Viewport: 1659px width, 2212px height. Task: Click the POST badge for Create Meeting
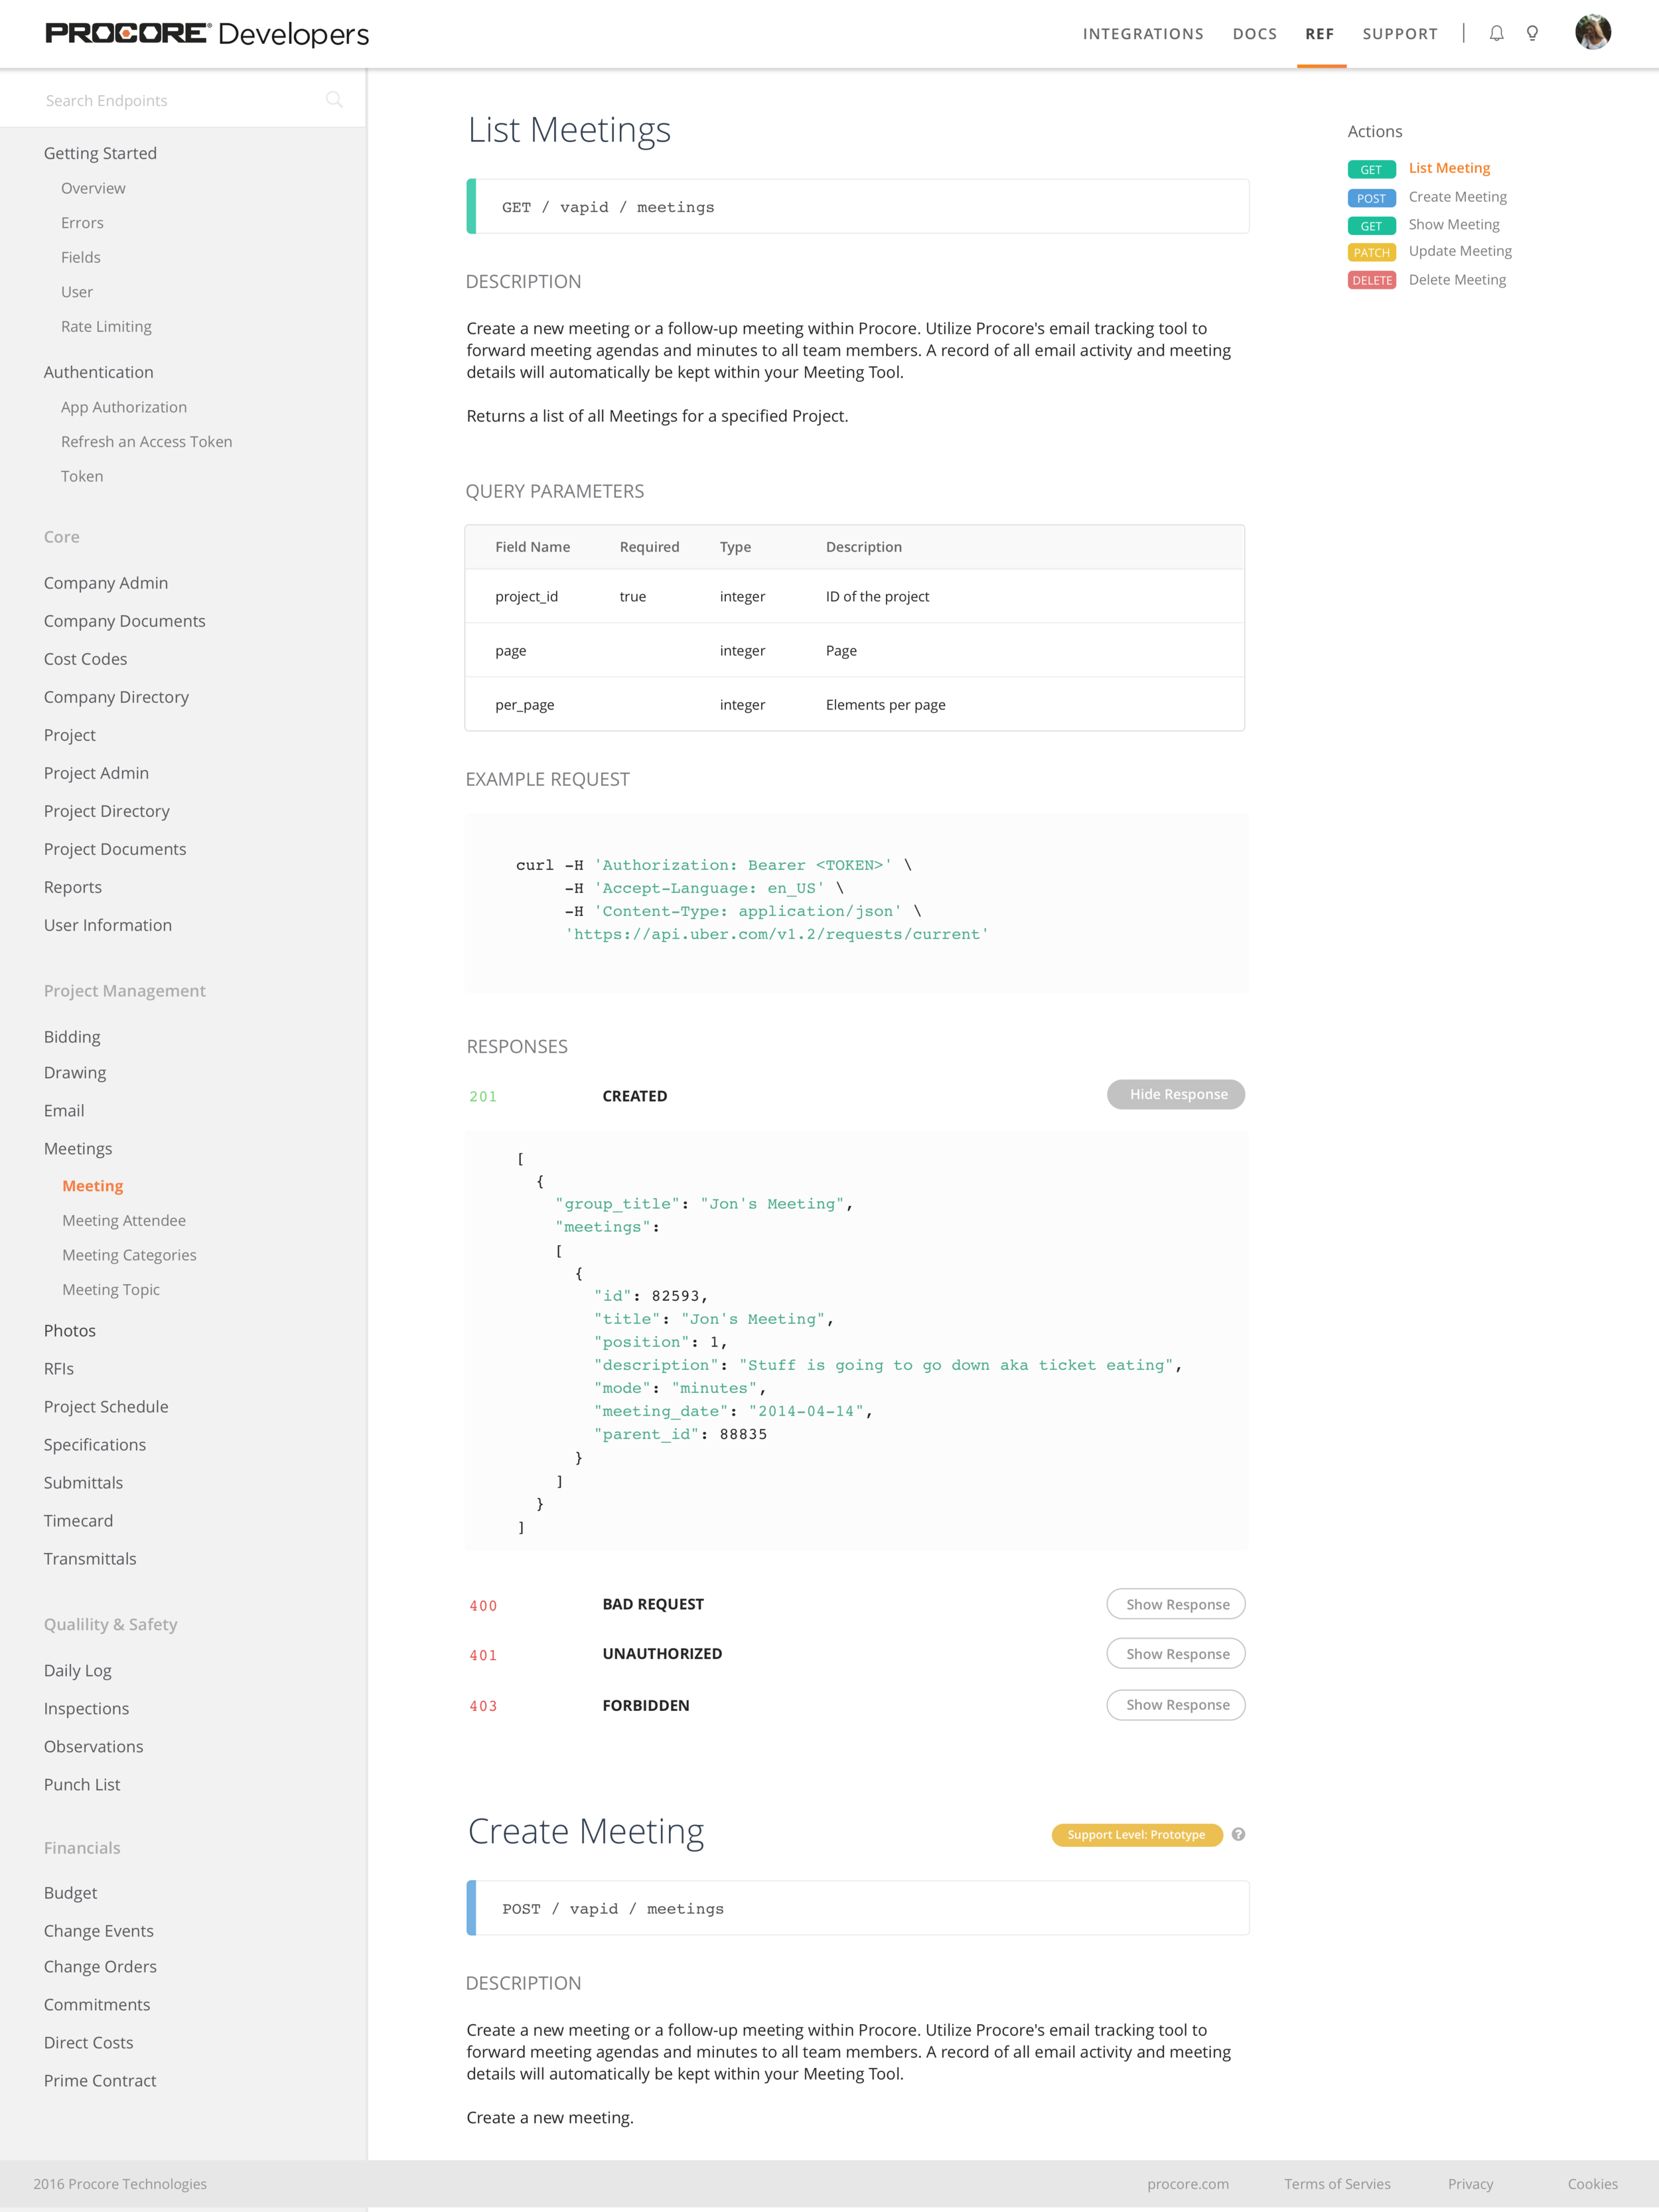[1371, 198]
